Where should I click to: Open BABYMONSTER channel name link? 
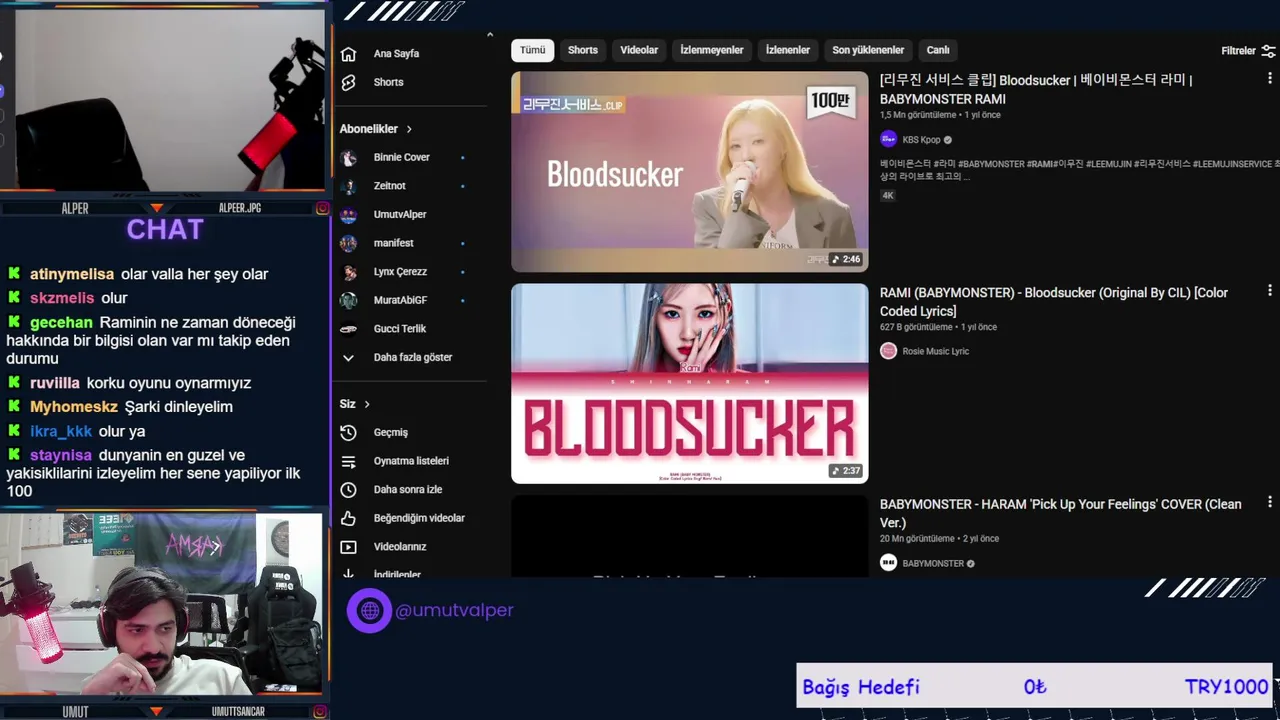pyautogui.click(x=933, y=563)
